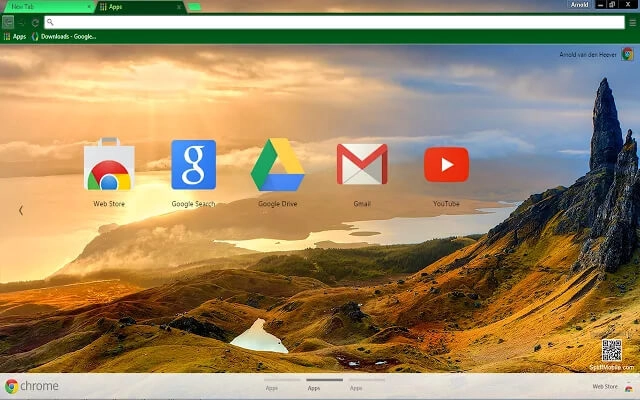Screen dimensions: 640x400
Task: Close the New Tab tab
Action: pyautogui.click(x=89, y=7)
